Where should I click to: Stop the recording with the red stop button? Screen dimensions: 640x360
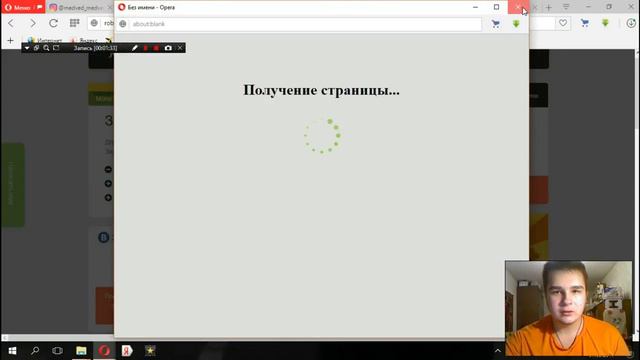click(x=156, y=48)
